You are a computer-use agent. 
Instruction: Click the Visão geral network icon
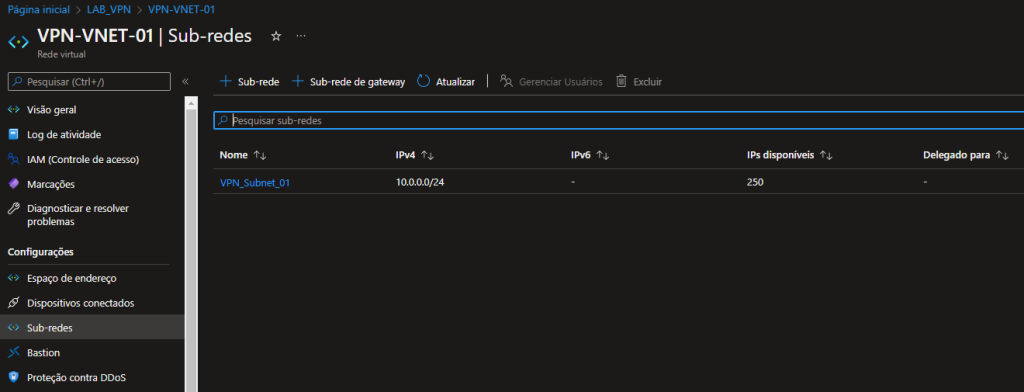[x=14, y=110]
